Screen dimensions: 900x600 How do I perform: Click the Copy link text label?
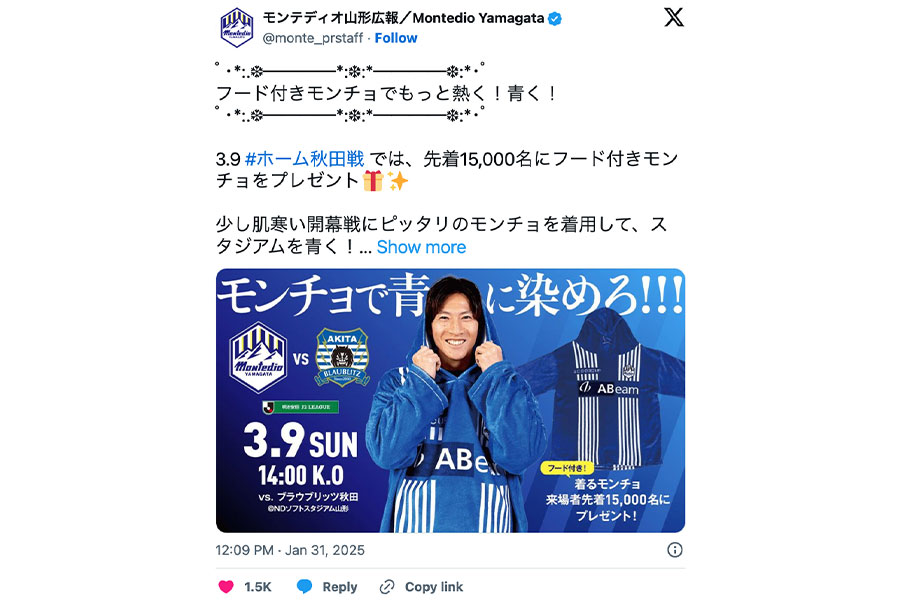tap(434, 587)
